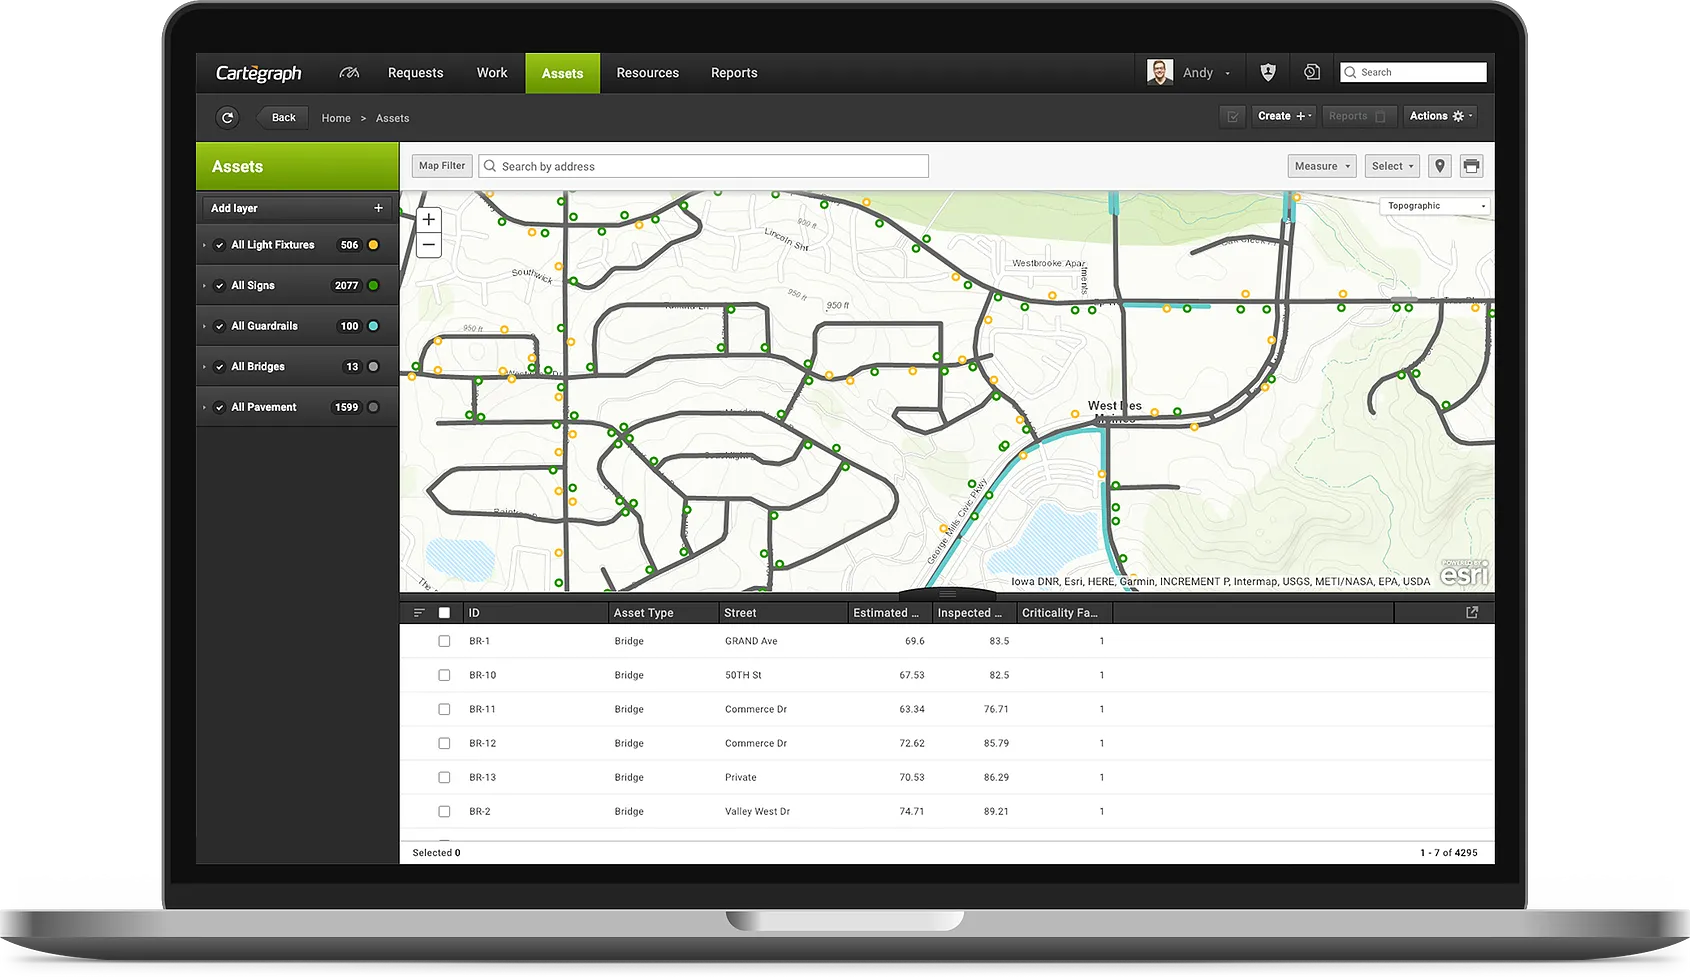Click the map pin location icon
Viewport: 1690px width, 977px height.
coord(1440,166)
